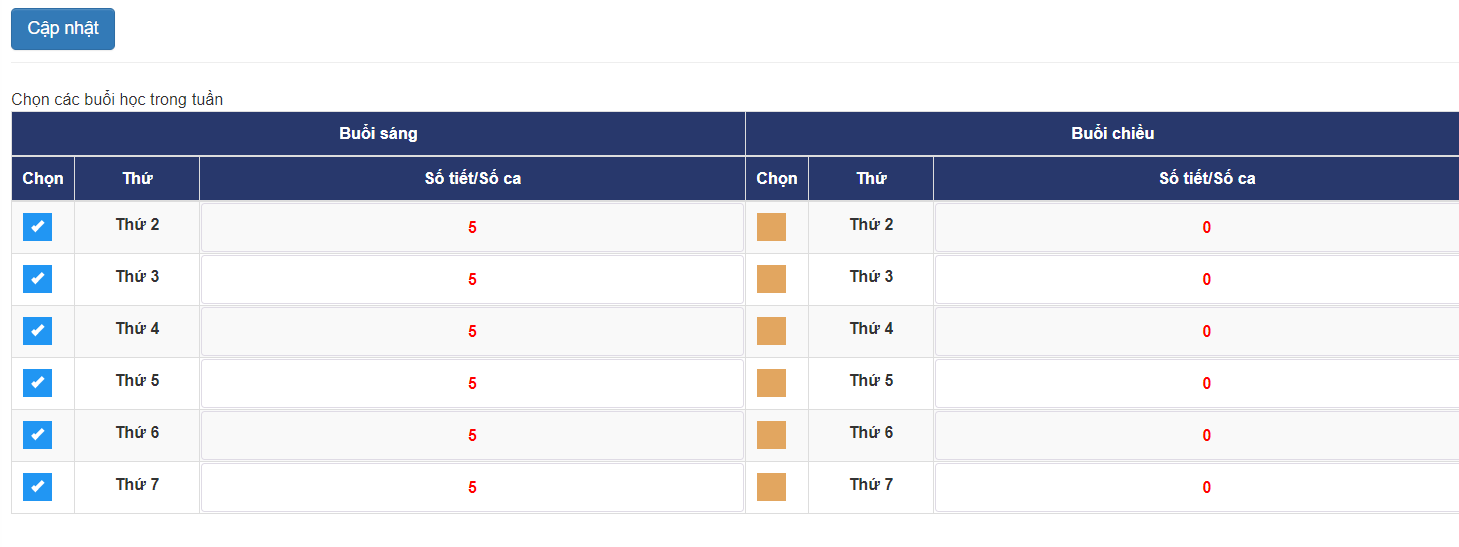The width and height of the screenshot is (1459, 547).
Task: Uncheck the morning Thứ 2 checkbox
Action: (38, 227)
